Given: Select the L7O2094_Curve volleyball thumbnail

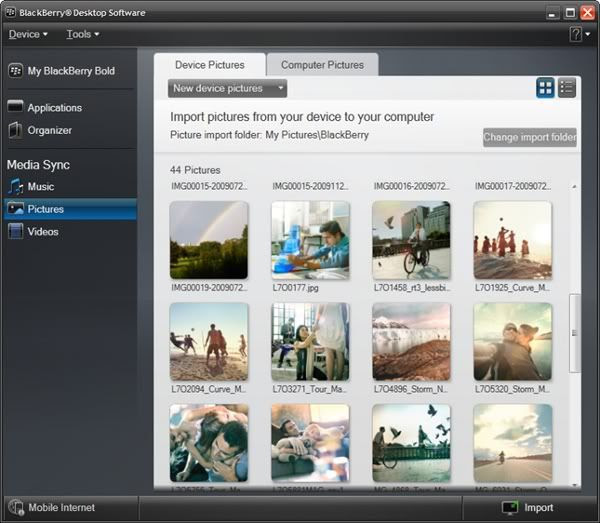Looking at the screenshot, I should pos(209,341).
